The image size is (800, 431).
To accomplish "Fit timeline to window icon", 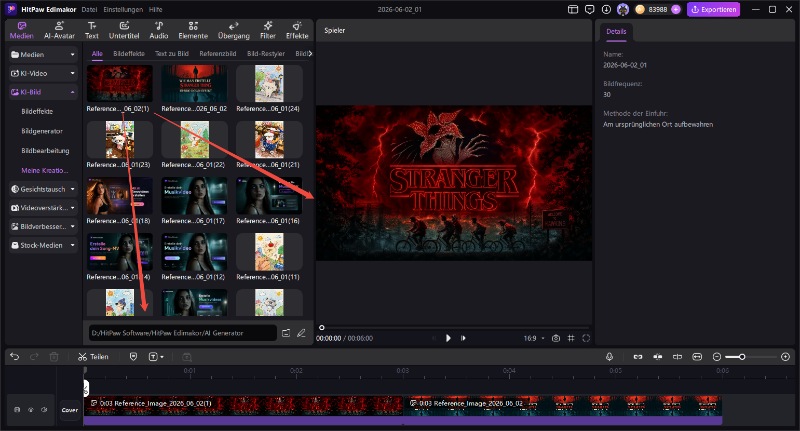I will (697, 357).
